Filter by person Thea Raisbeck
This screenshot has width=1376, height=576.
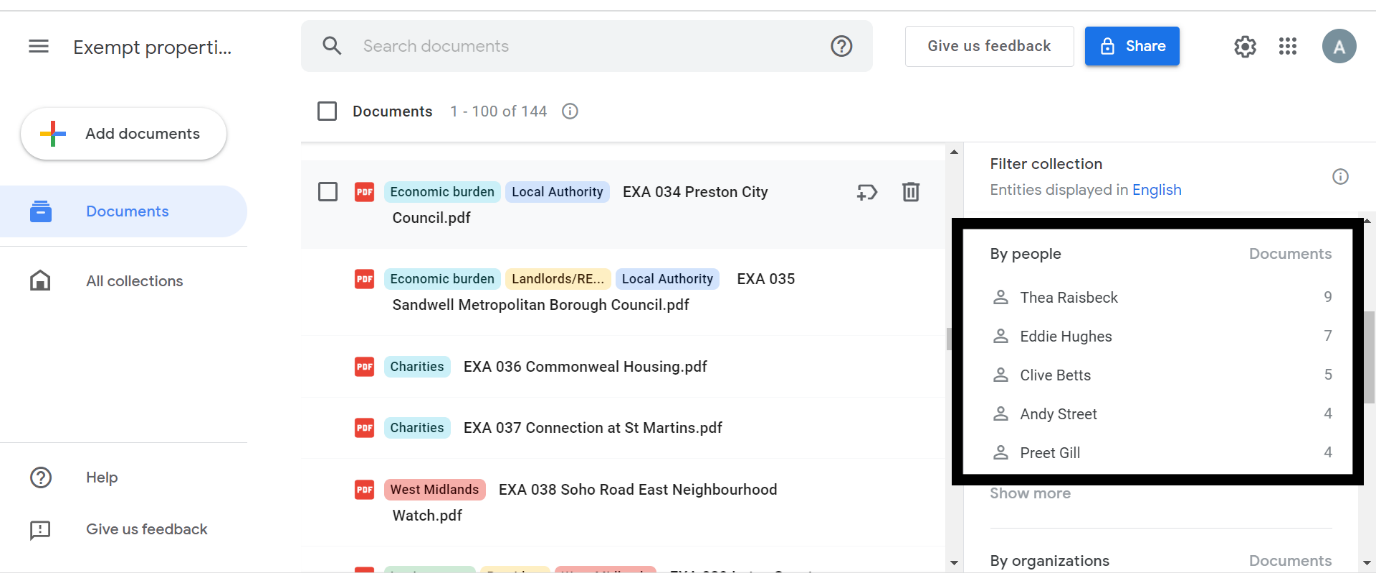(x=1068, y=297)
